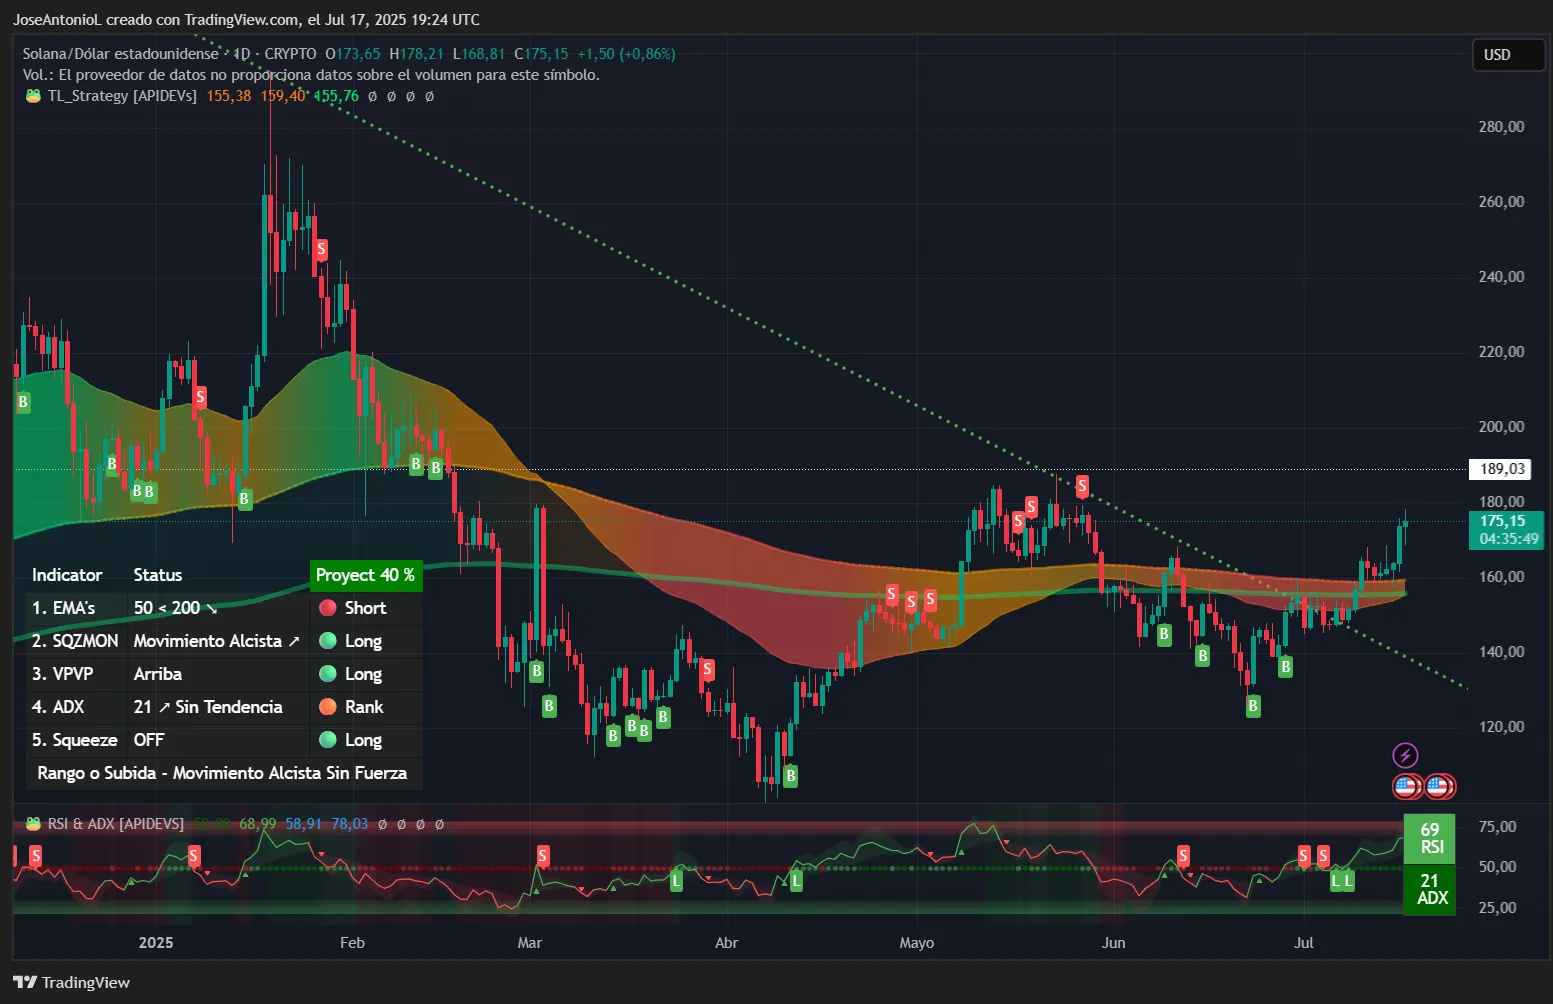This screenshot has width=1553, height=1004.
Task: Select the red S signal marker near Mayo highs
Action: pyautogui.click(x=1081, y=488)
